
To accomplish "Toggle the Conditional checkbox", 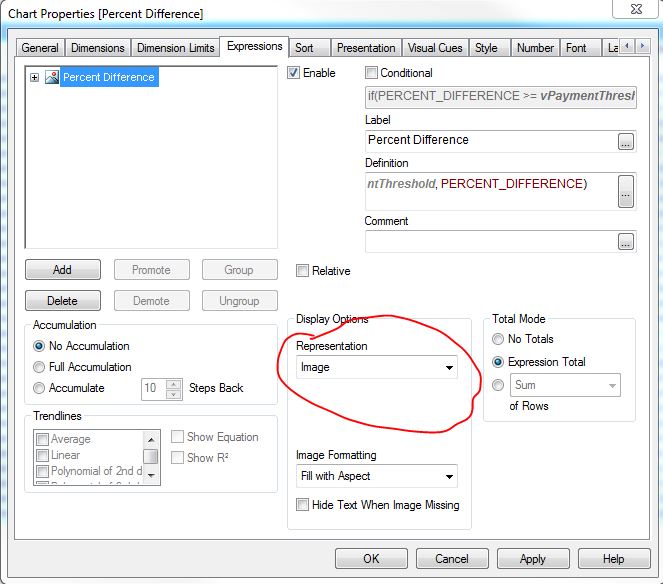I will click(x=371, y=73).
